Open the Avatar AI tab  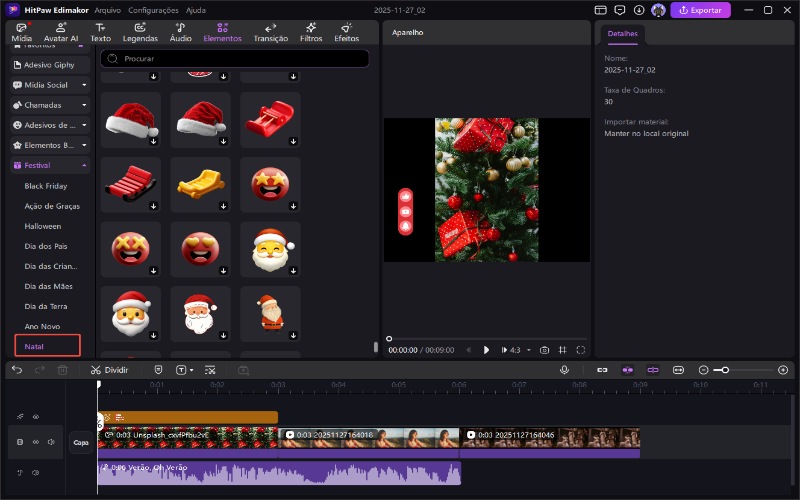(x=61, y=32)
